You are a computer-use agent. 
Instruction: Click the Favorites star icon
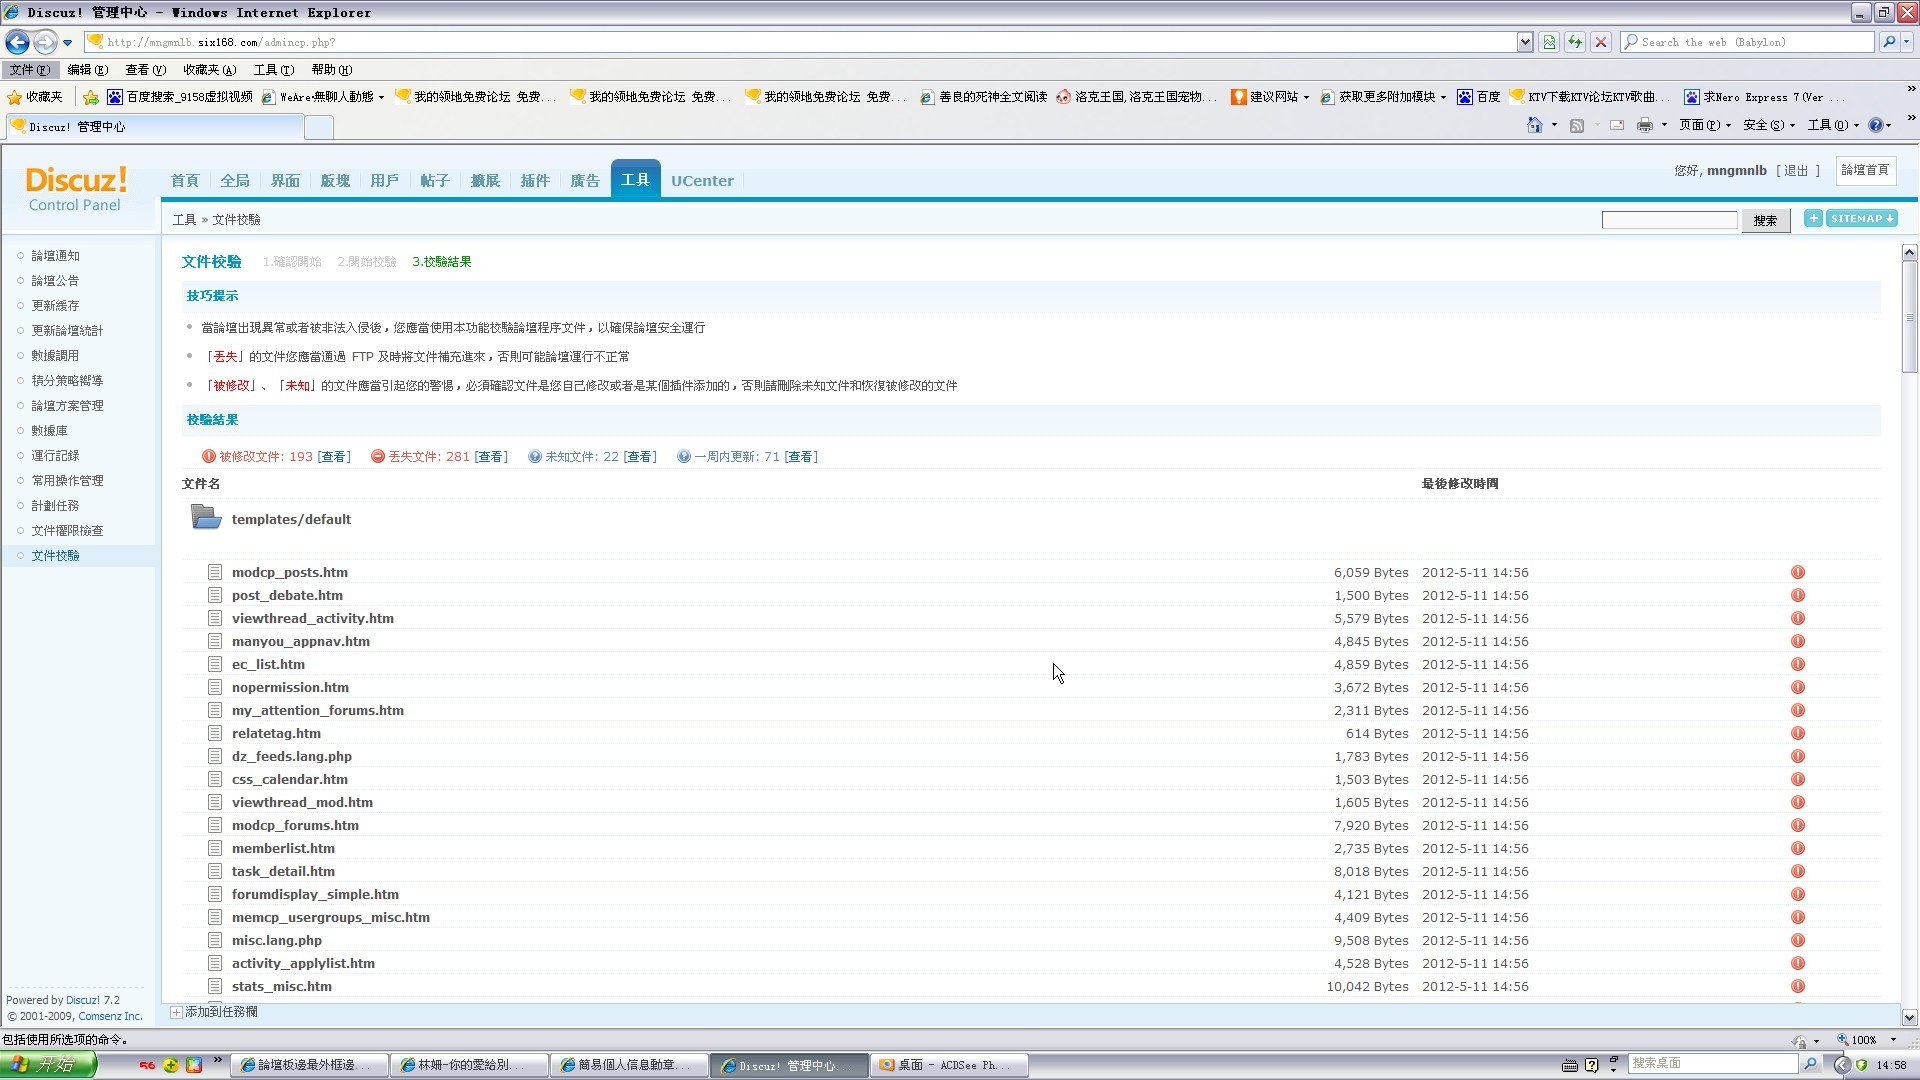[14, 97]
